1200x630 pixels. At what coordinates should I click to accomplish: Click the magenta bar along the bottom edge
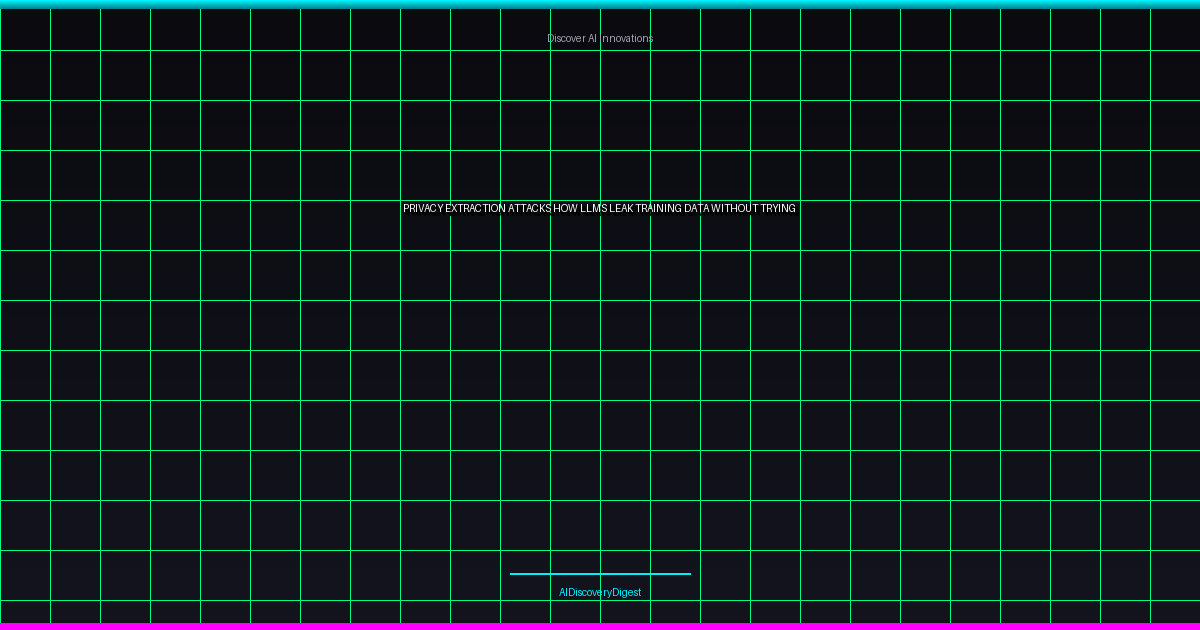pyautogui.click(x=600, y=626)
